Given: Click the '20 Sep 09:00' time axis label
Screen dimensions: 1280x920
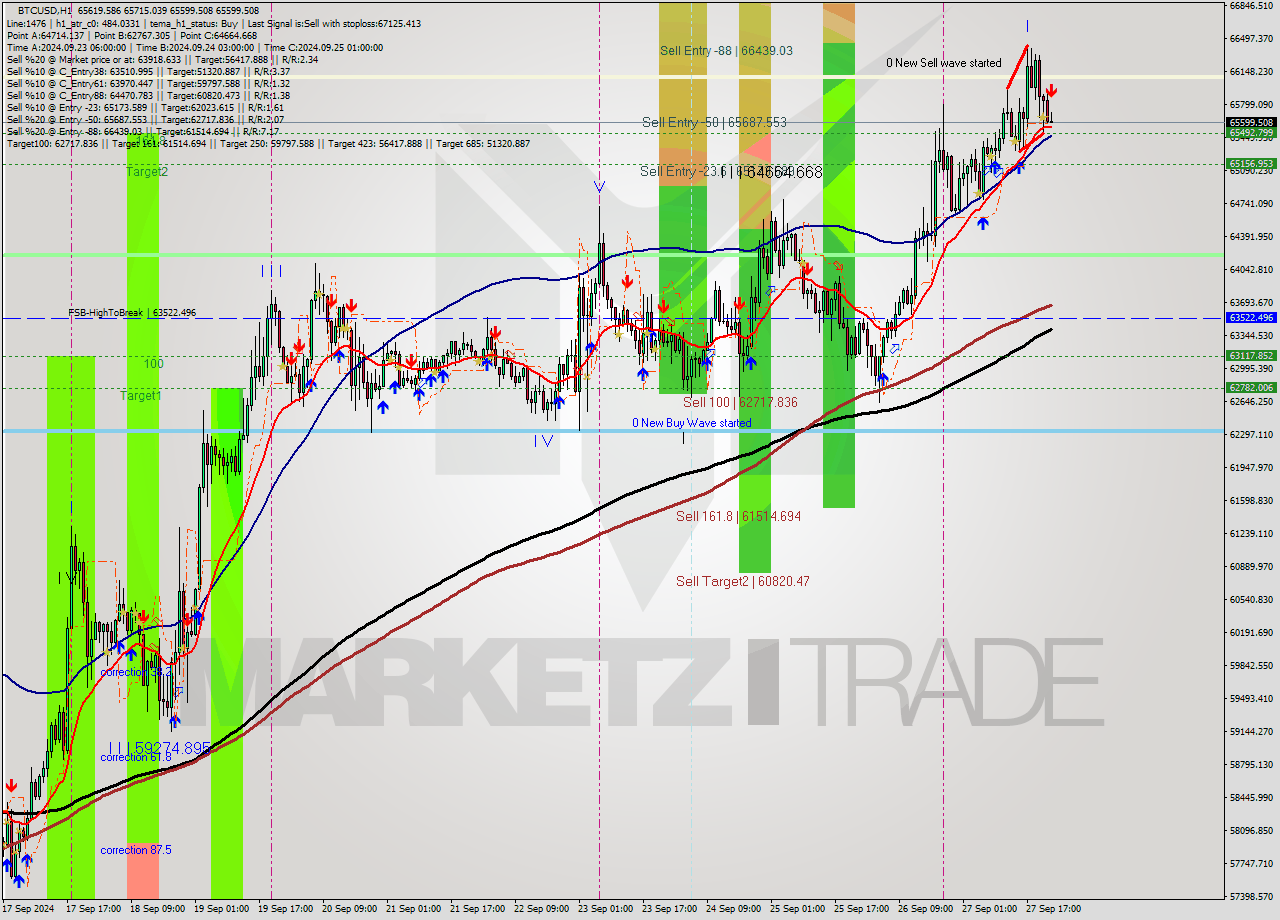Looking at the screenshot, I should (x=349, y=909).
